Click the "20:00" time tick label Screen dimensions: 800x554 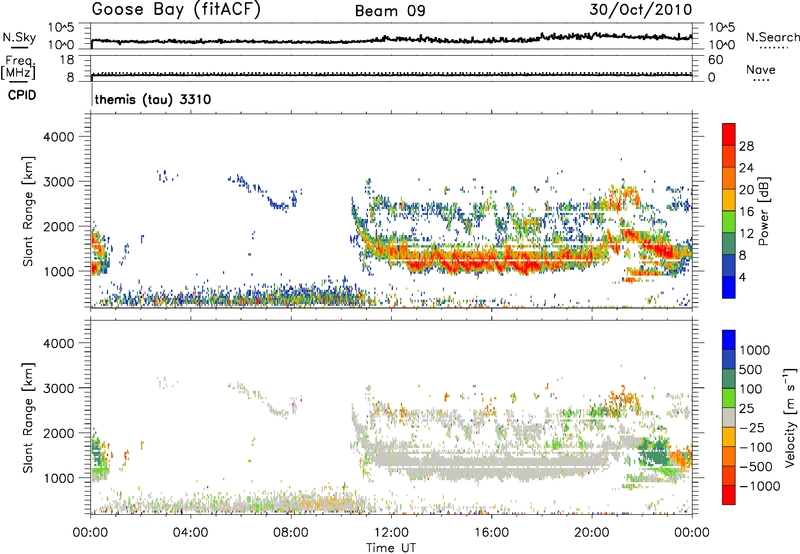click(591, 533)
